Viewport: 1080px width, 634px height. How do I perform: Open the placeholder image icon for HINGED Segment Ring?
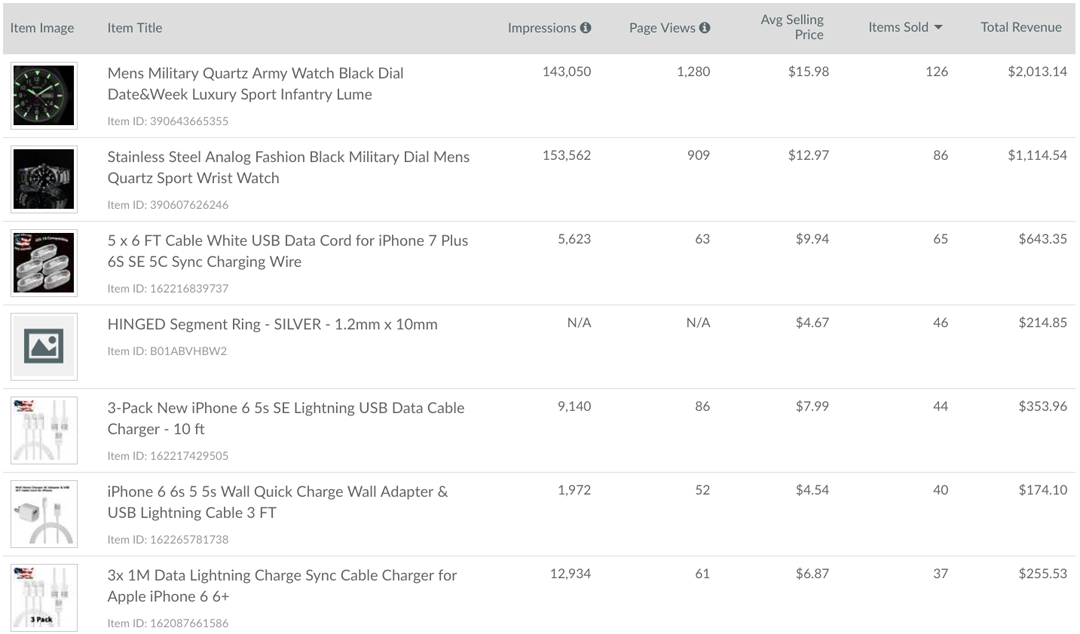point(44,346)
